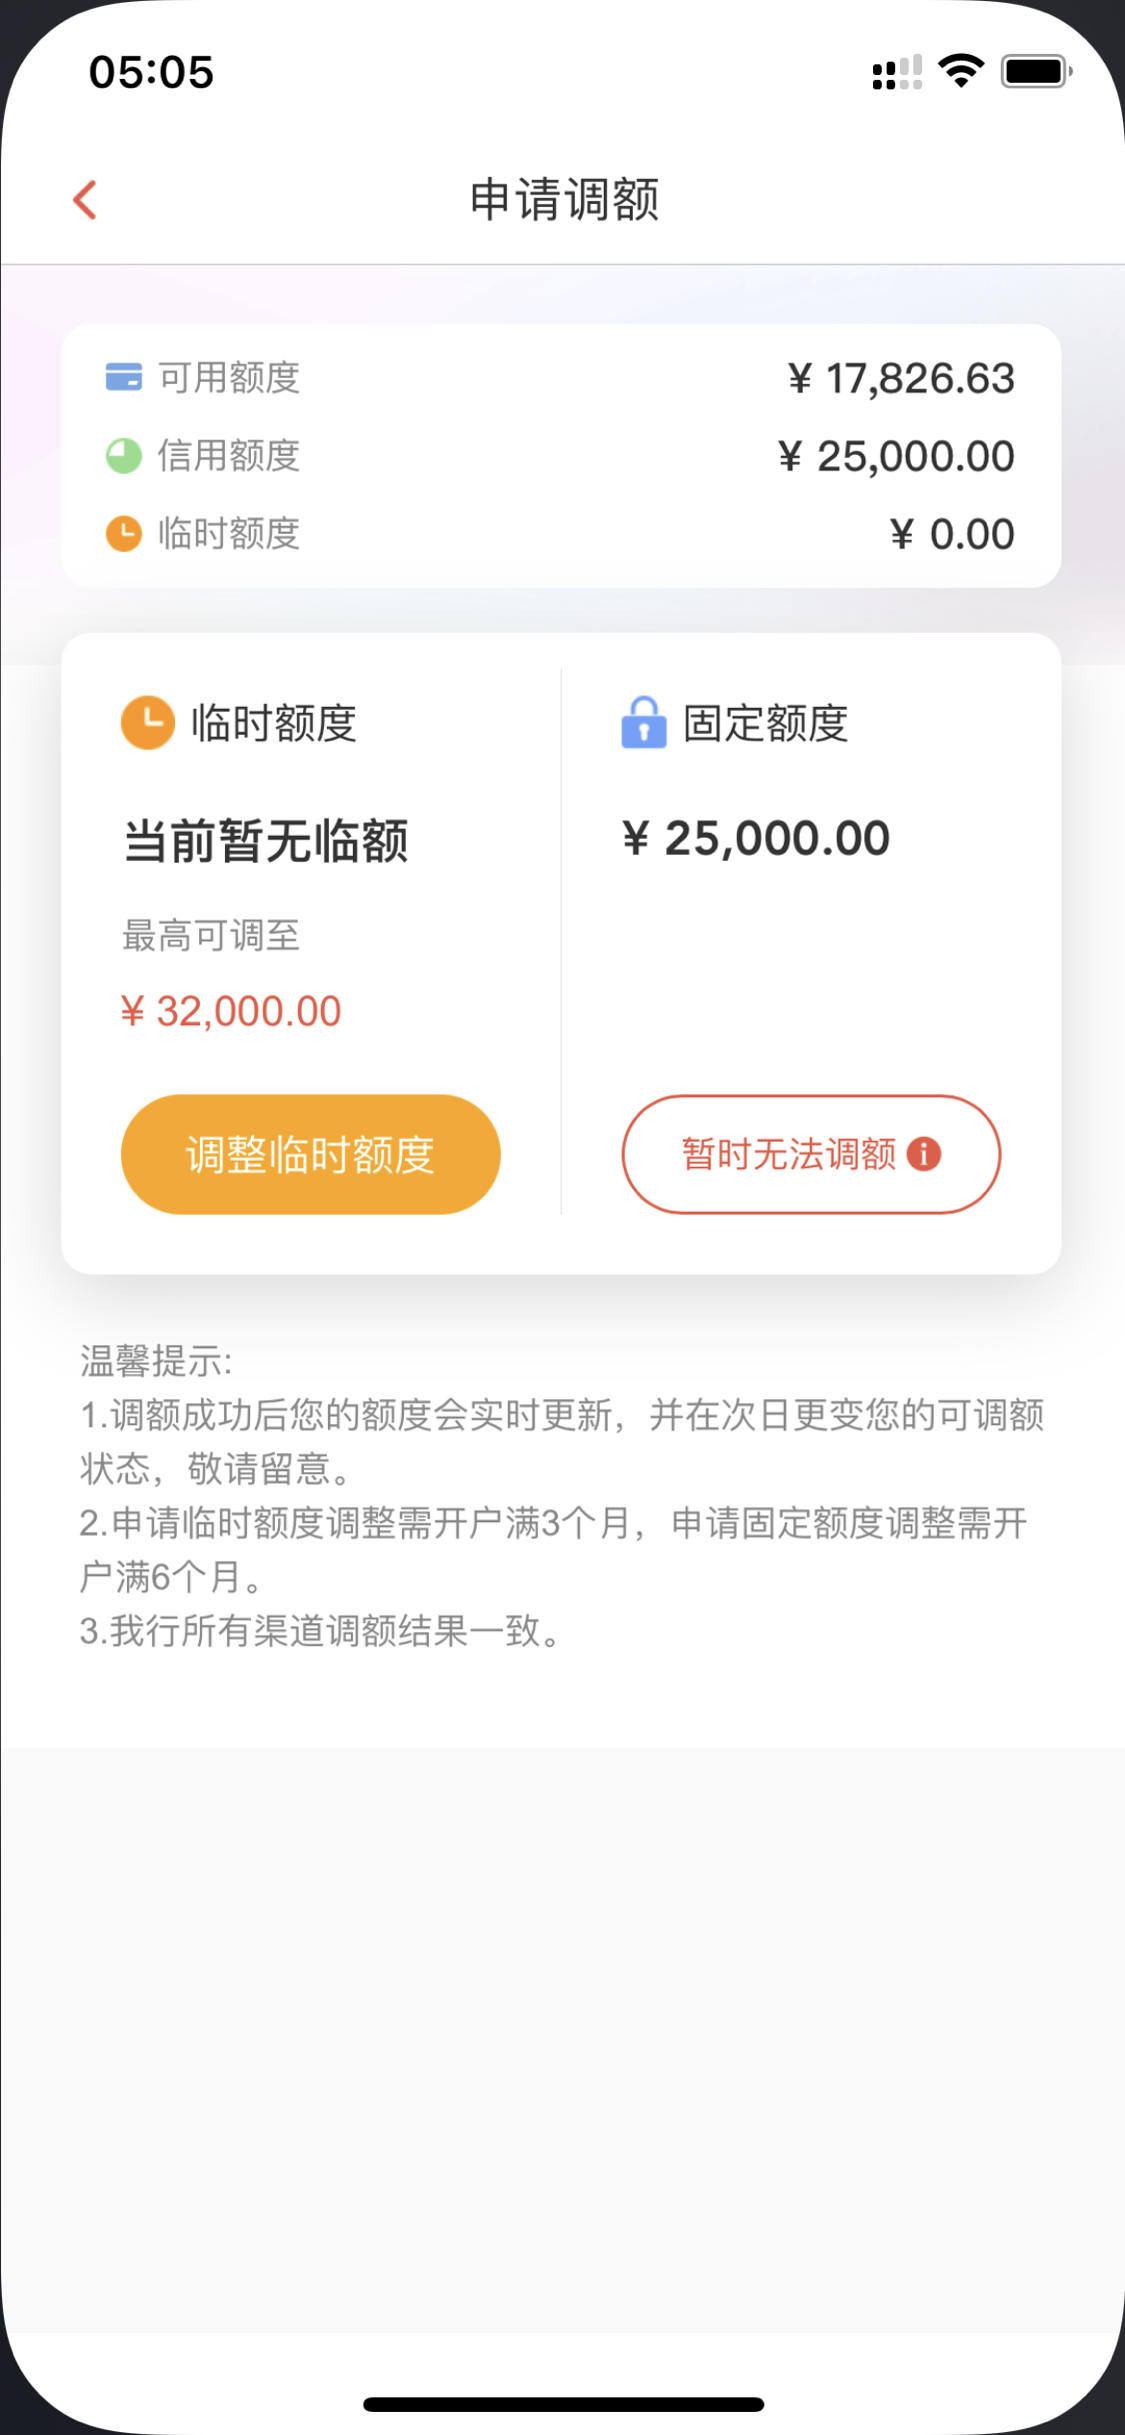Click the 温馨提示 tips paragraph

coord(562,1496)
